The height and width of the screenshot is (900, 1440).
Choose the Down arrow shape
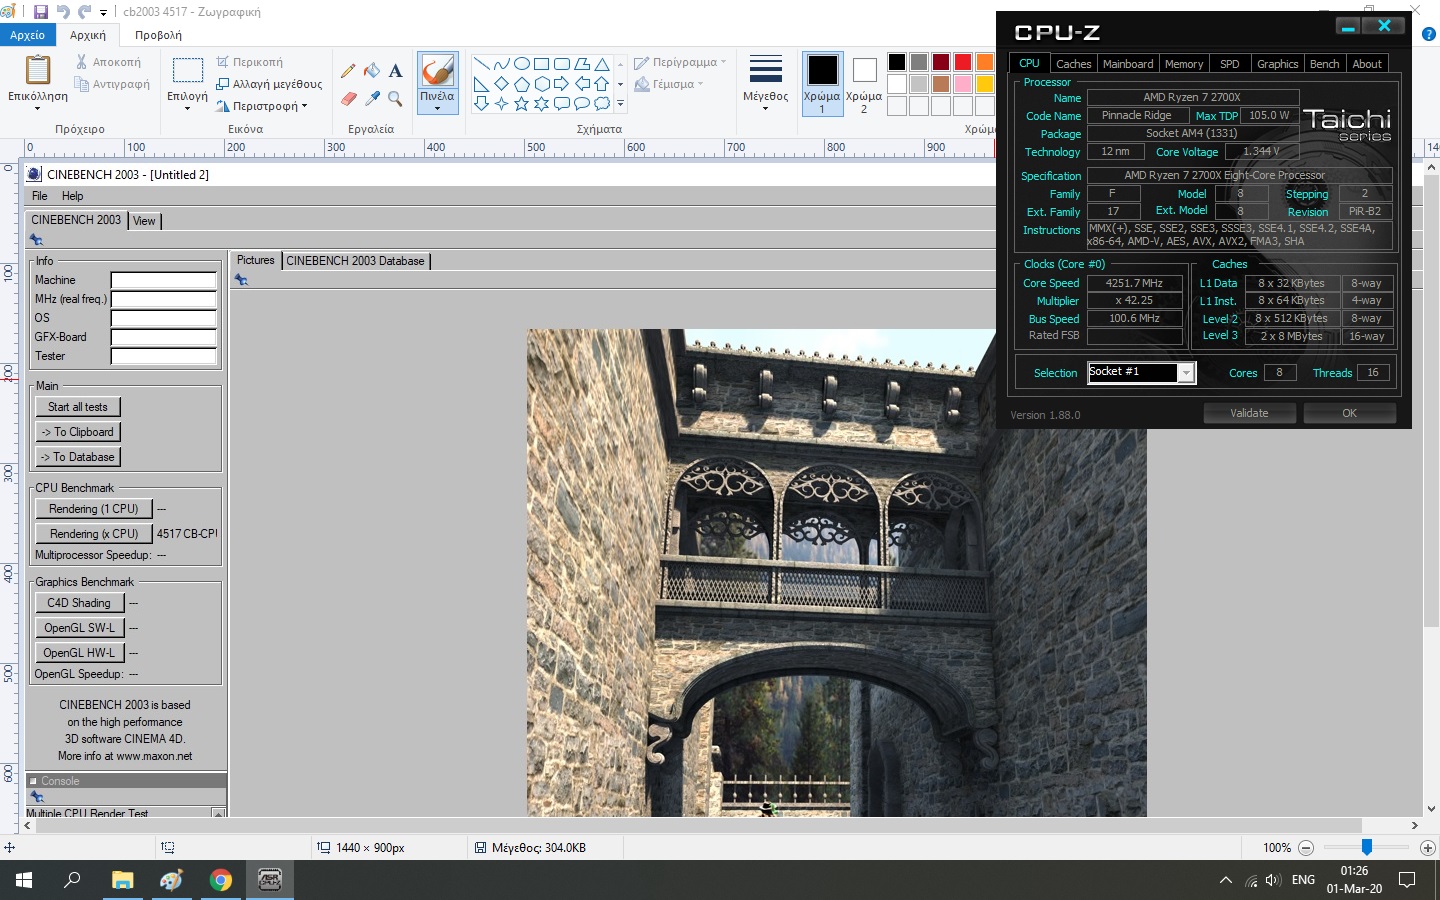481,103
